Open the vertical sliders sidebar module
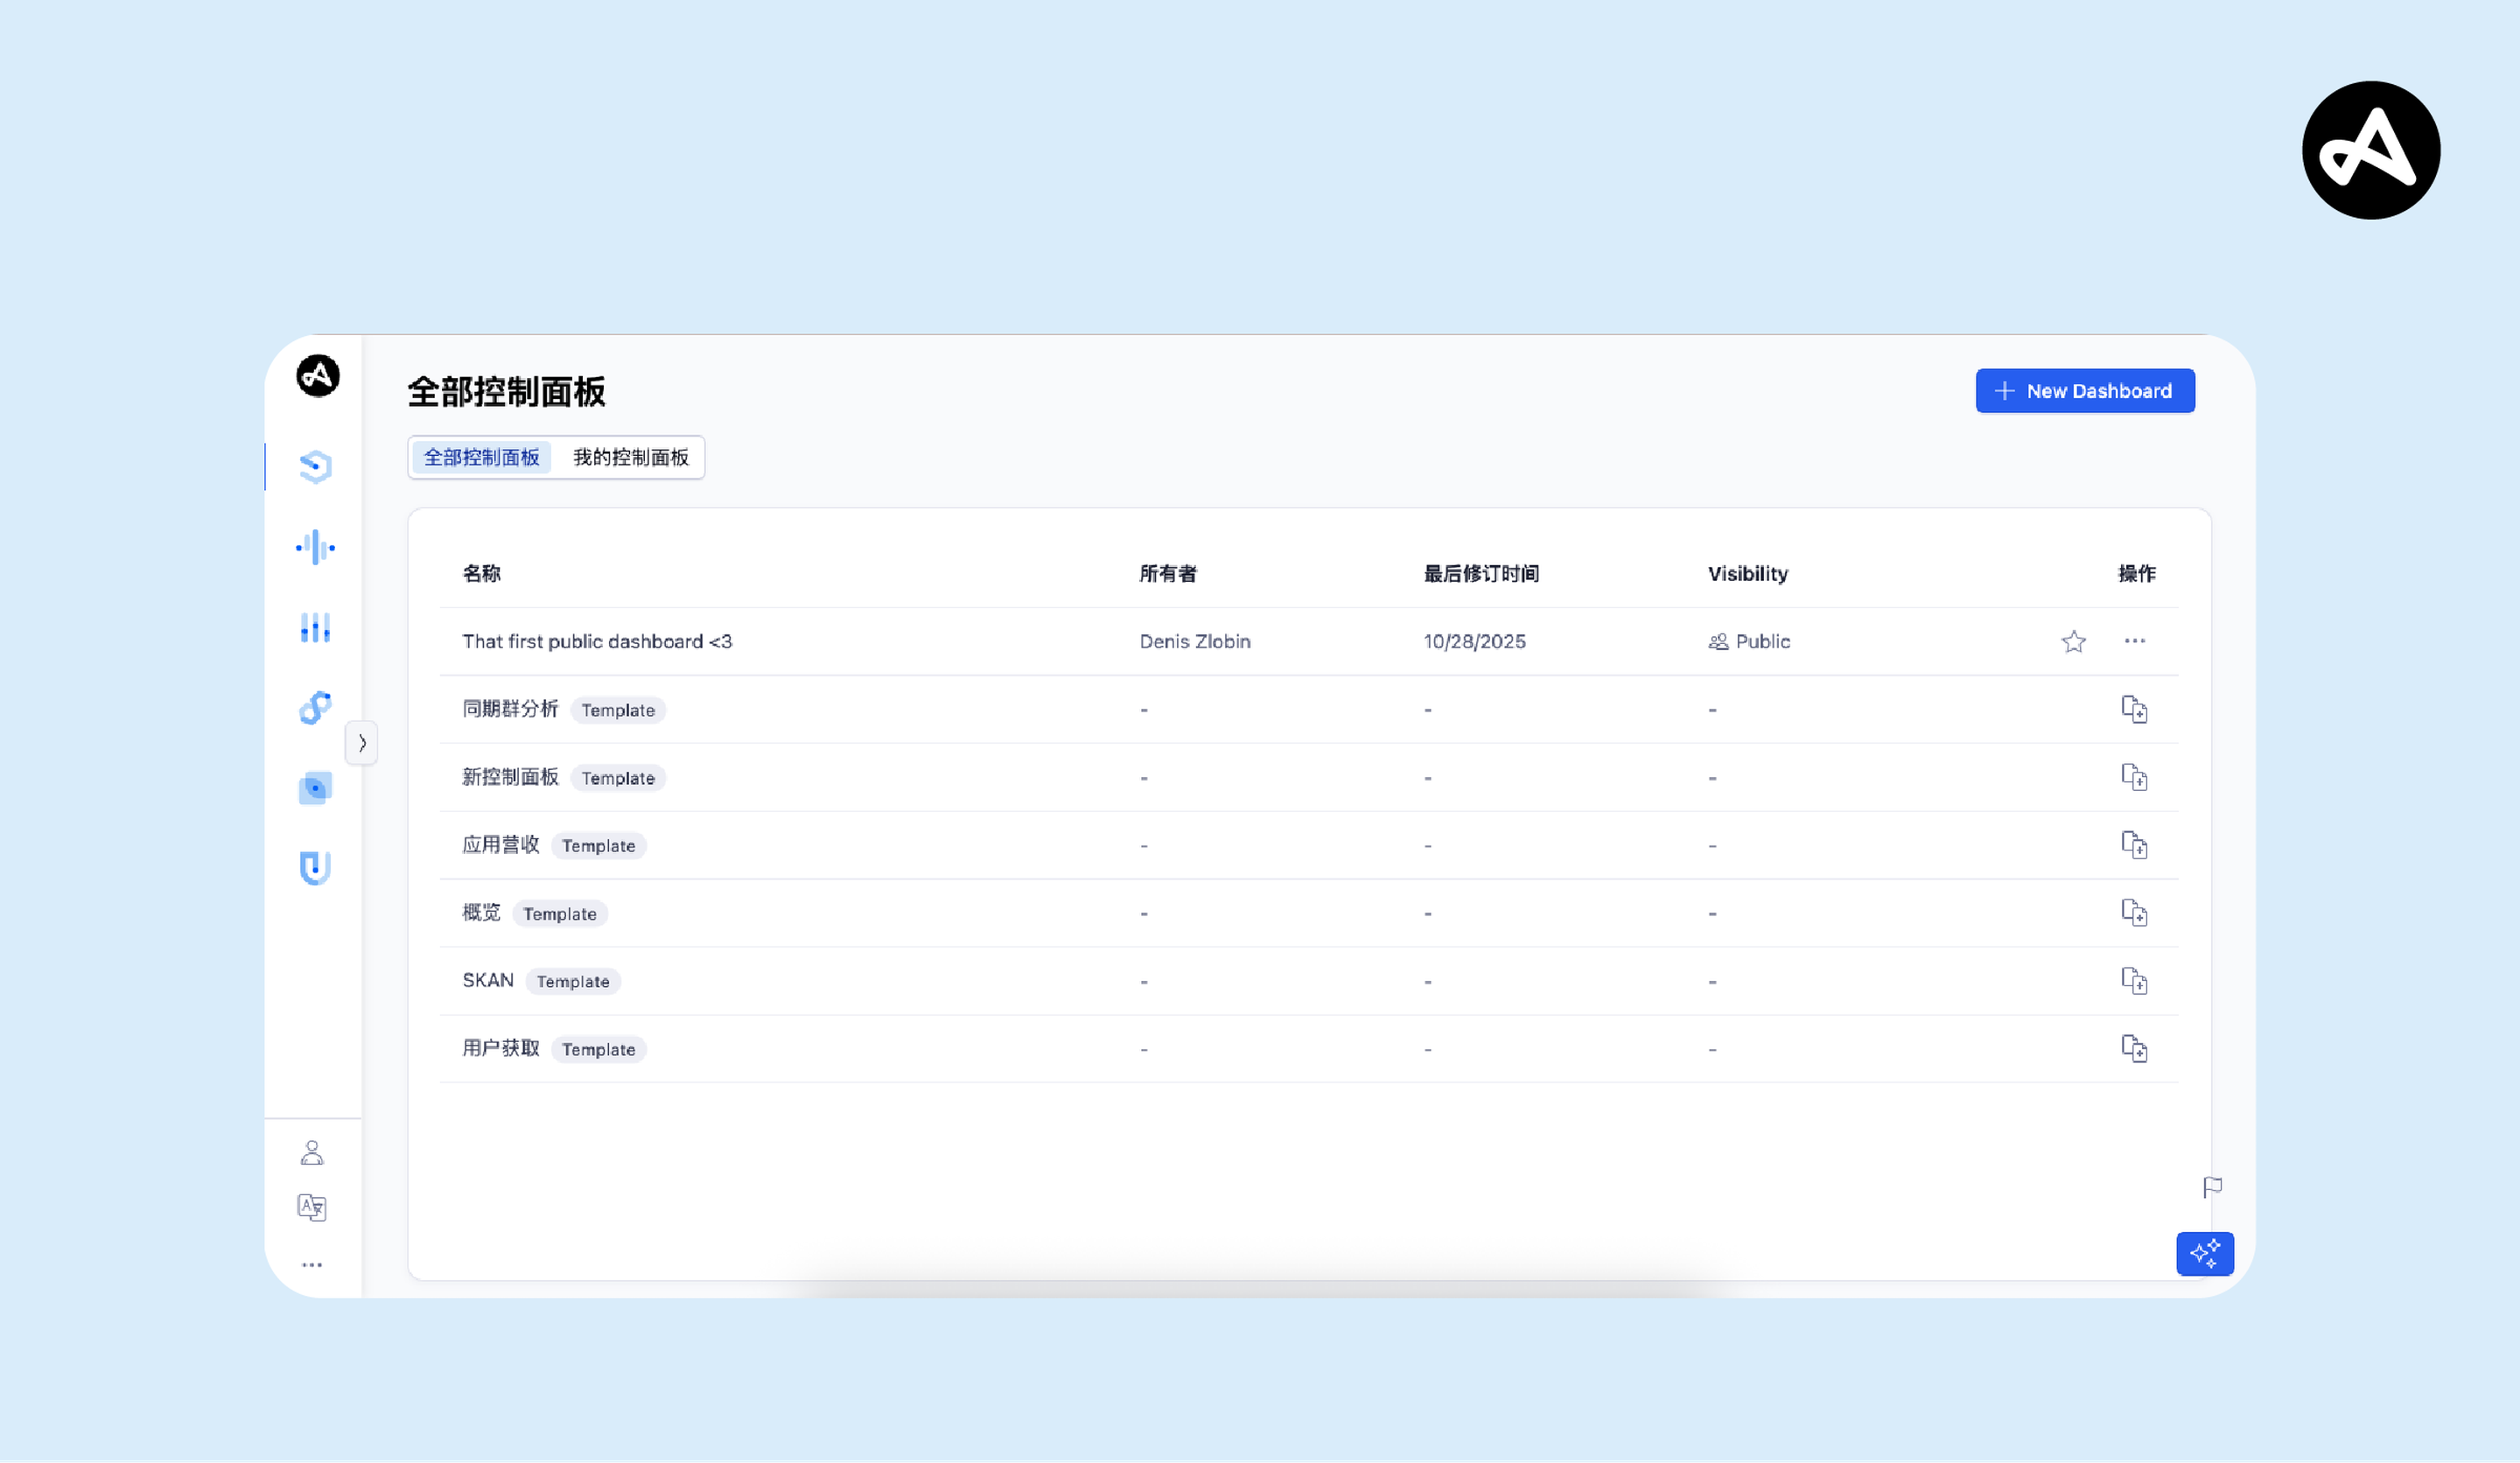 pos(315,627)
